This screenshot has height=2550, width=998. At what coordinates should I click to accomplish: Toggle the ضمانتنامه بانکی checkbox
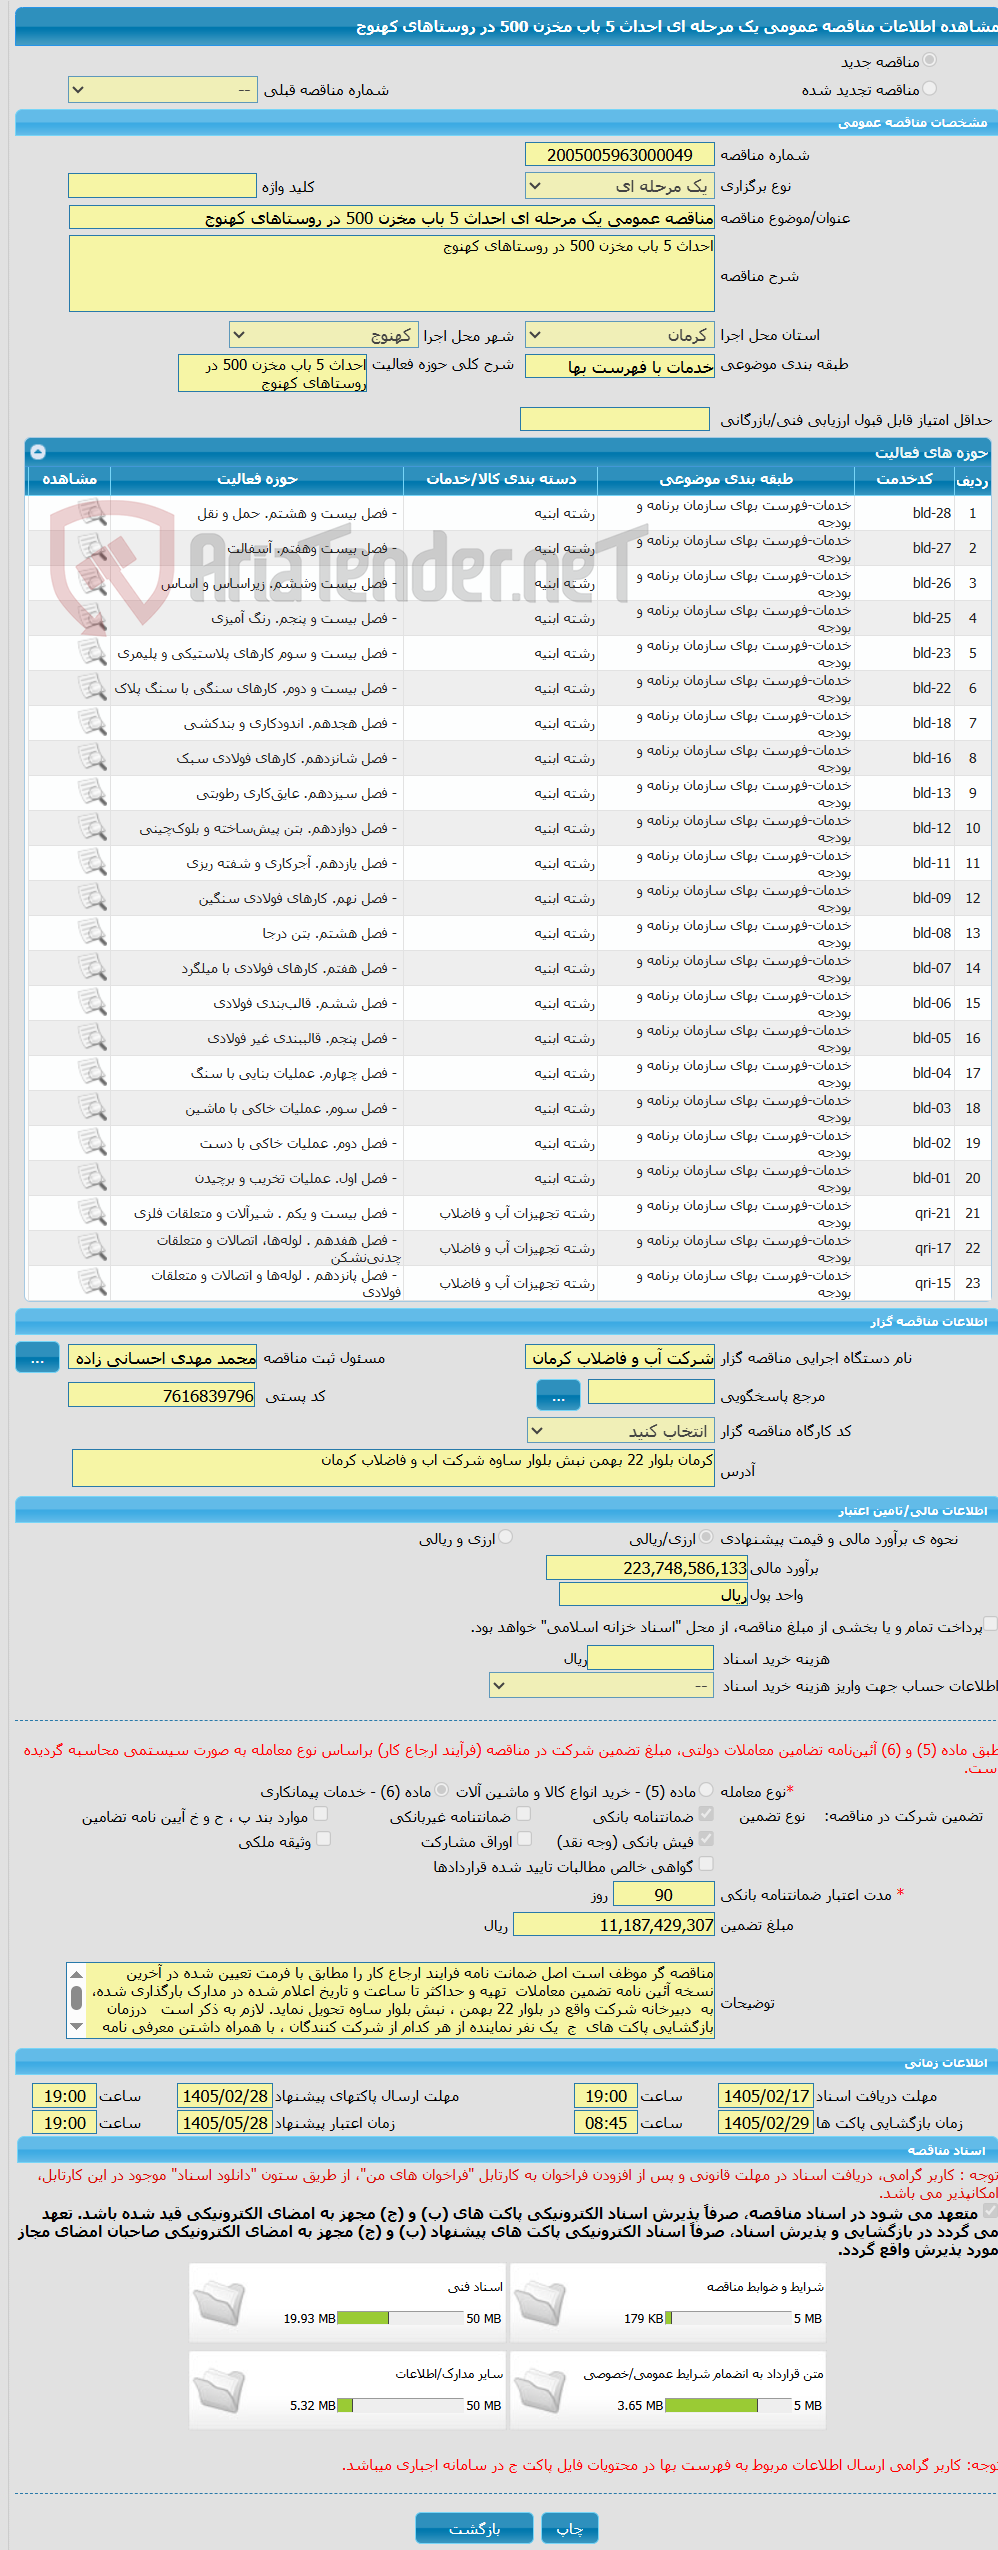706,1814
